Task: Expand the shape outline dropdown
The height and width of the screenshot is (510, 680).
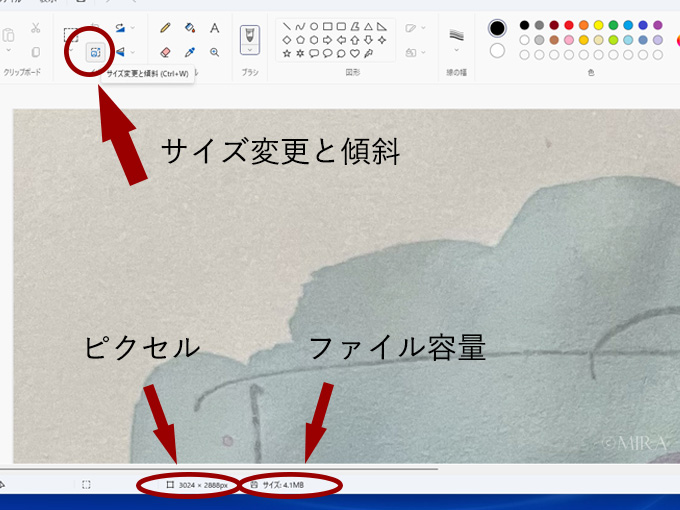Action: 414,28
